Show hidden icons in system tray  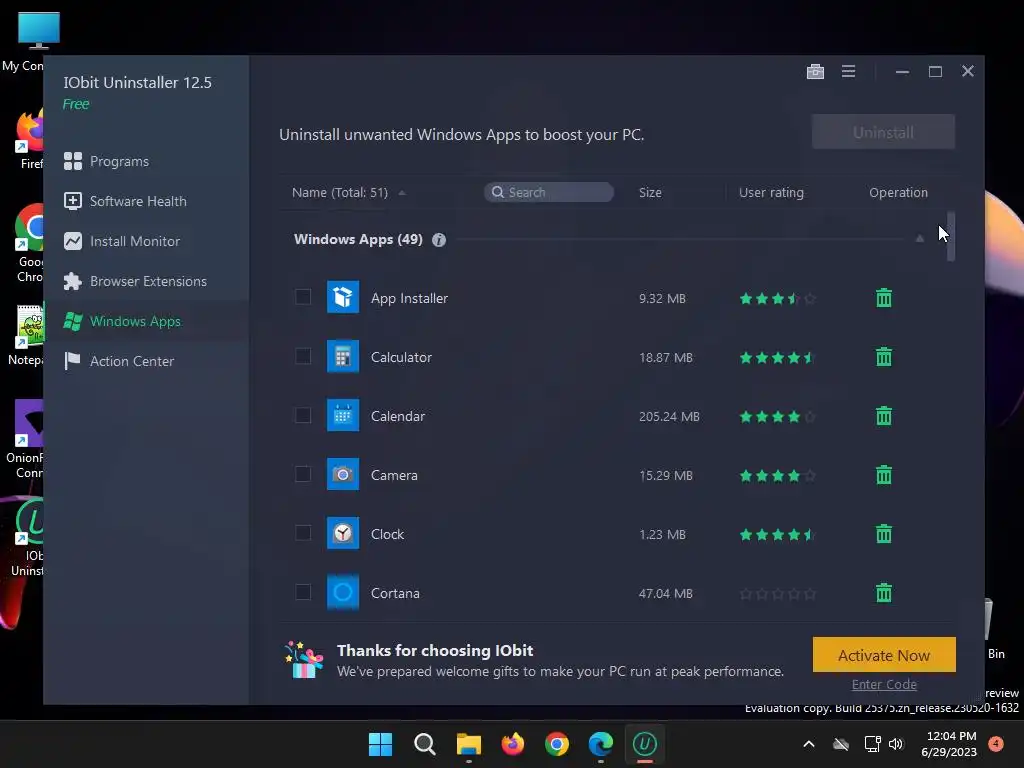pos(808,744)
